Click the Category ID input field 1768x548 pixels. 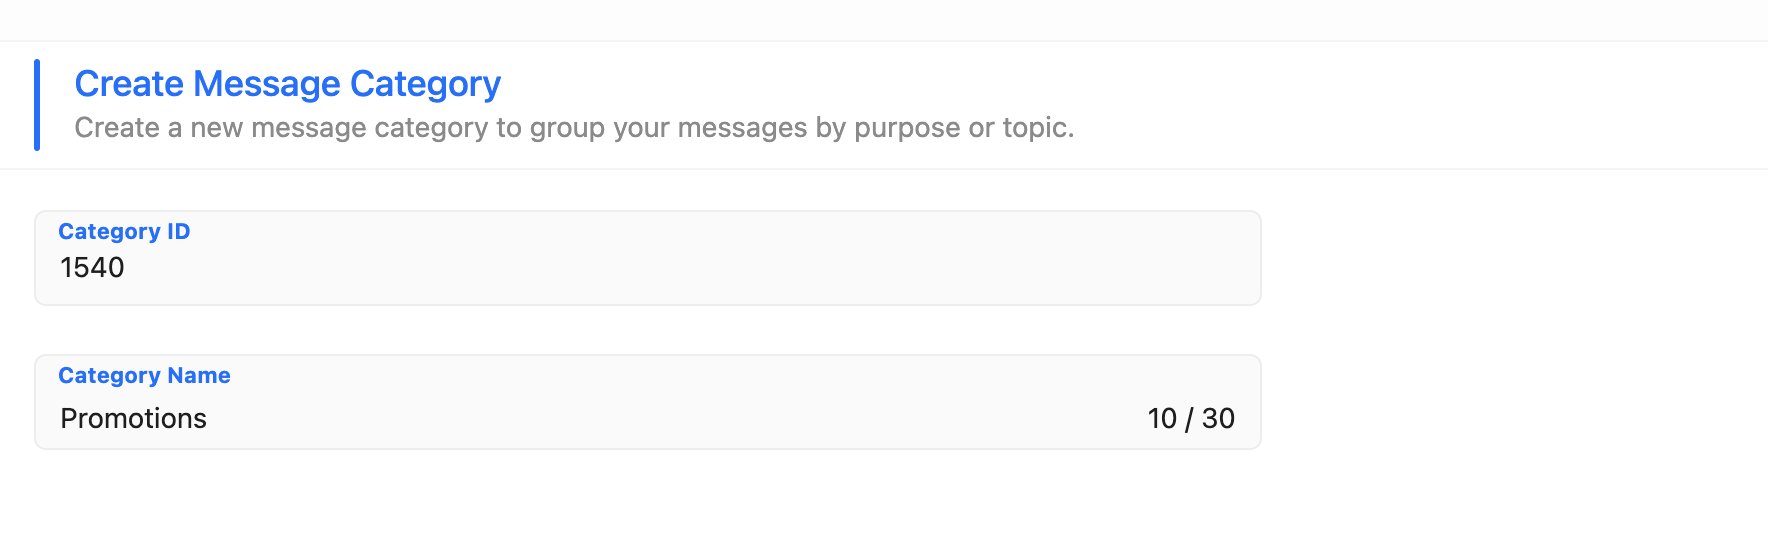[x=648, y=268]
